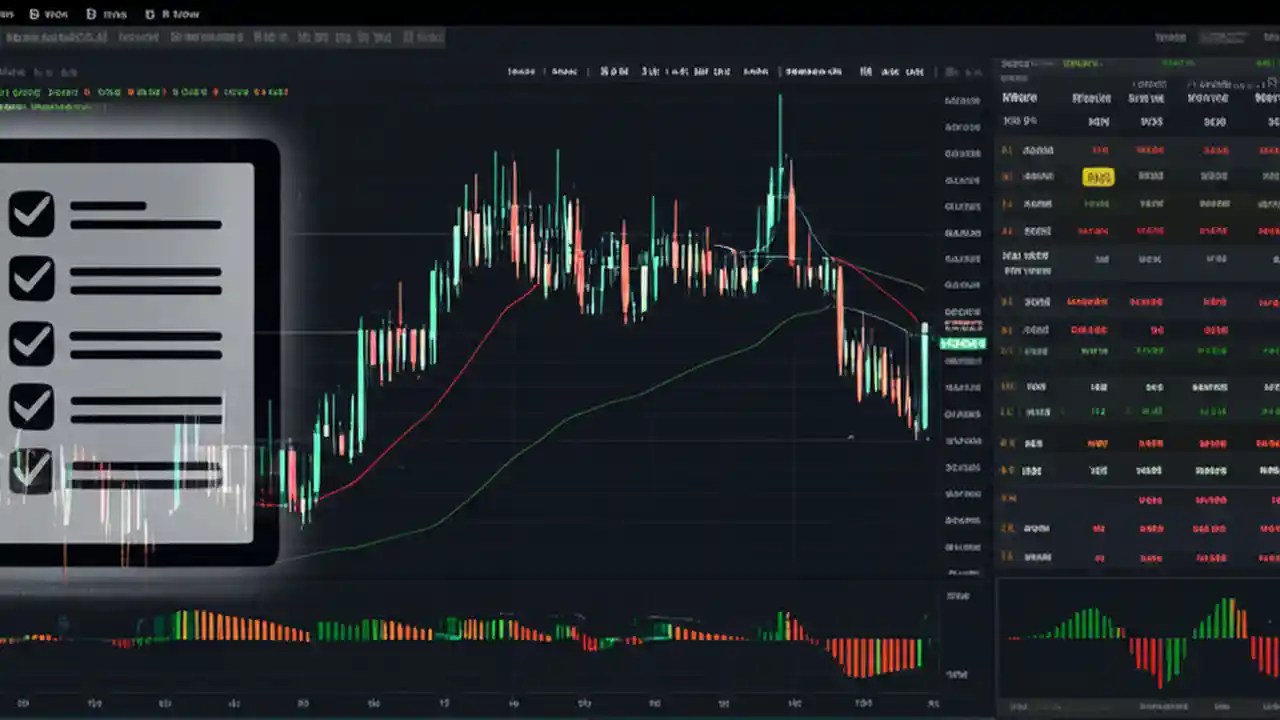Toggle the third checkbox on the checklist card

30,345
